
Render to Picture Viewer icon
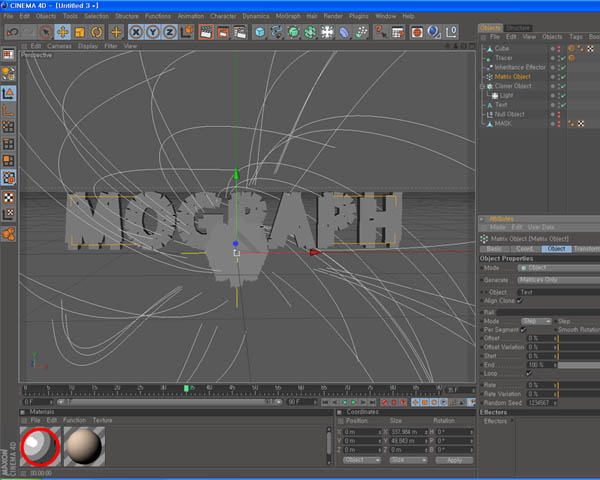pos(223,32)
